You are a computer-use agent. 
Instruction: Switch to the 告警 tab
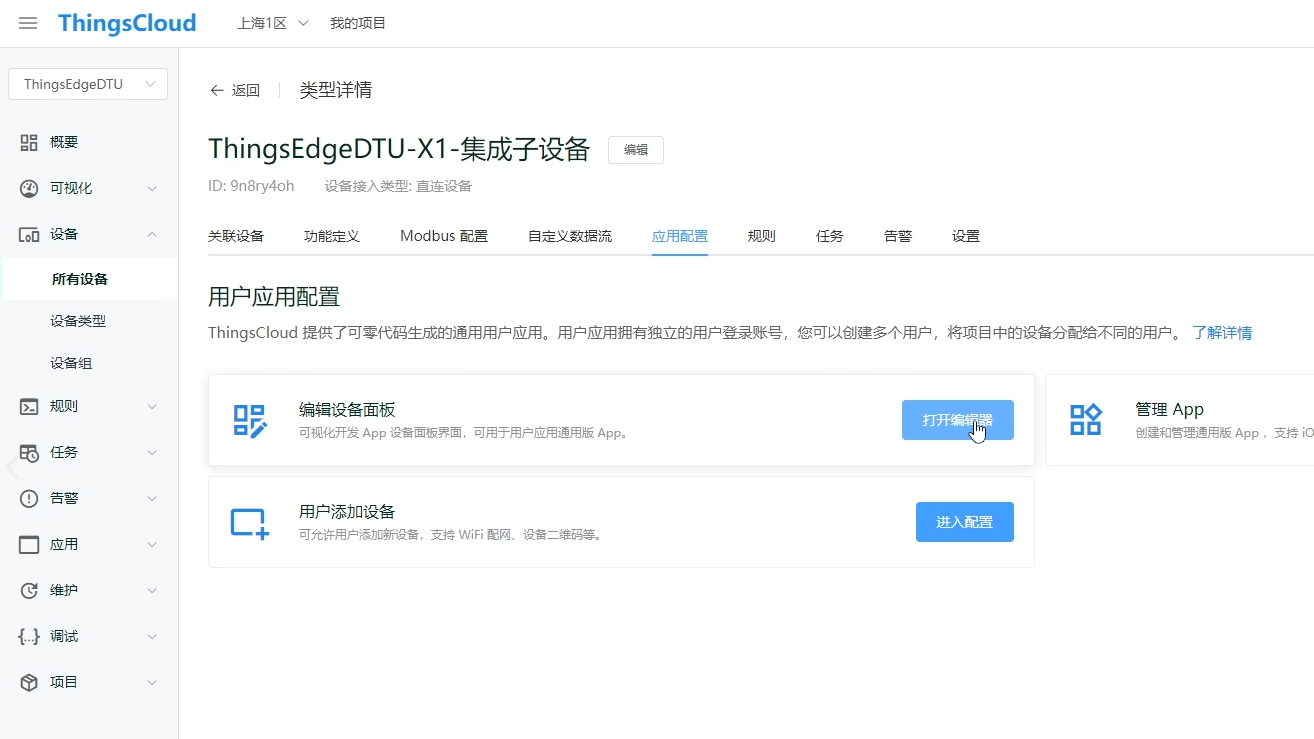(898, 236)
